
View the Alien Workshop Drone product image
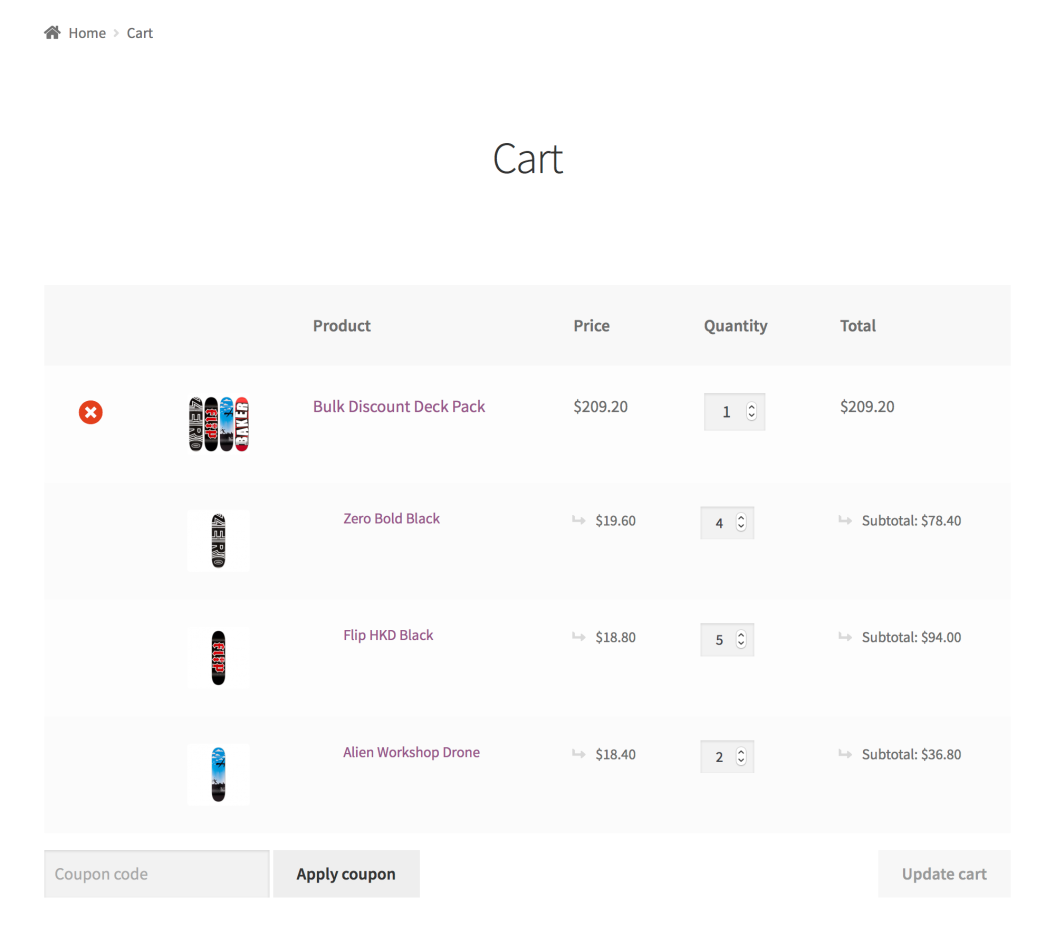pyautogui.click(x=218, y=774)
